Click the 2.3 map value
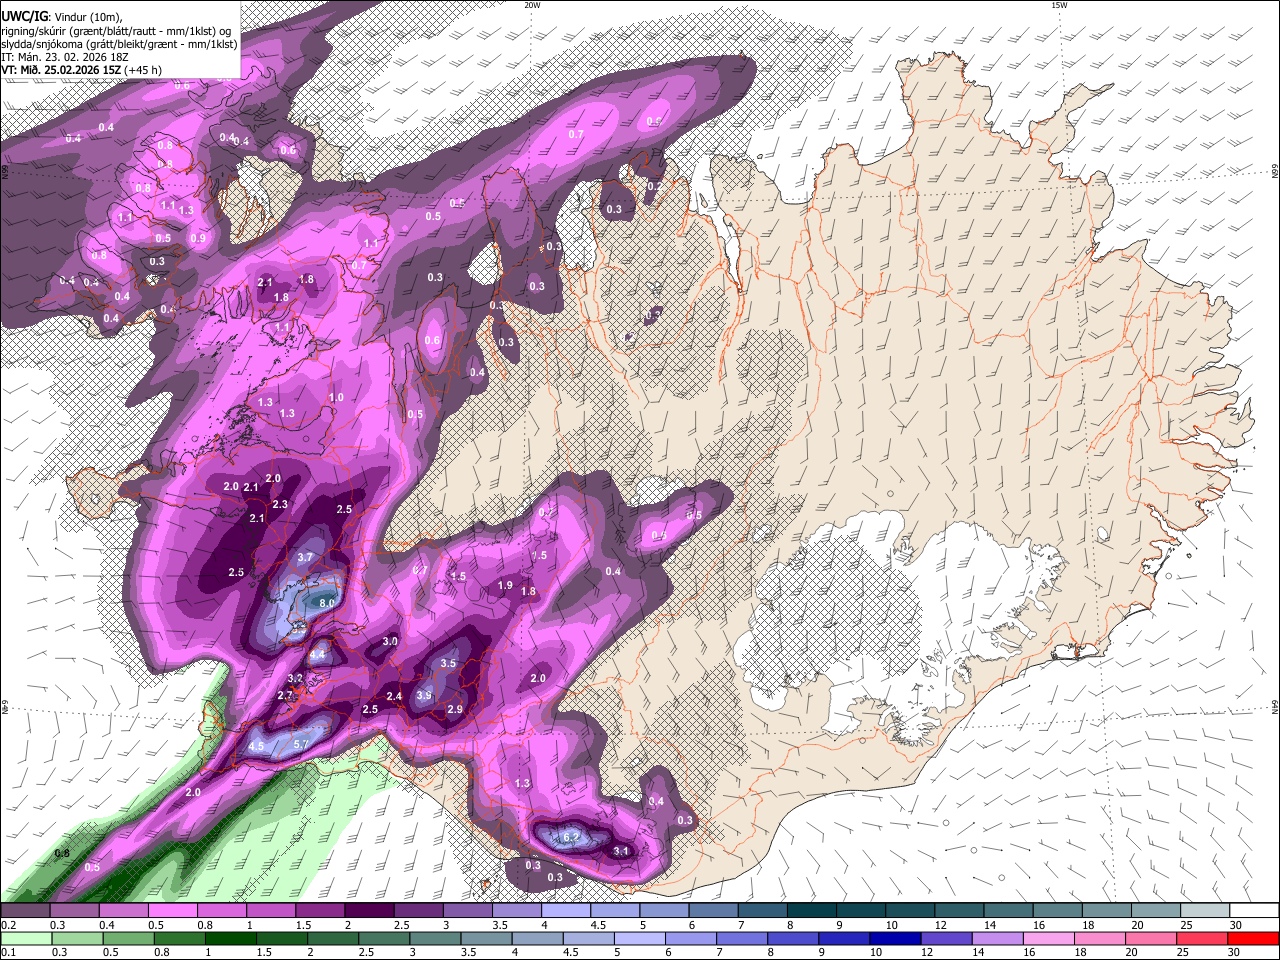 pyautogui.click(x=280, y=504)
